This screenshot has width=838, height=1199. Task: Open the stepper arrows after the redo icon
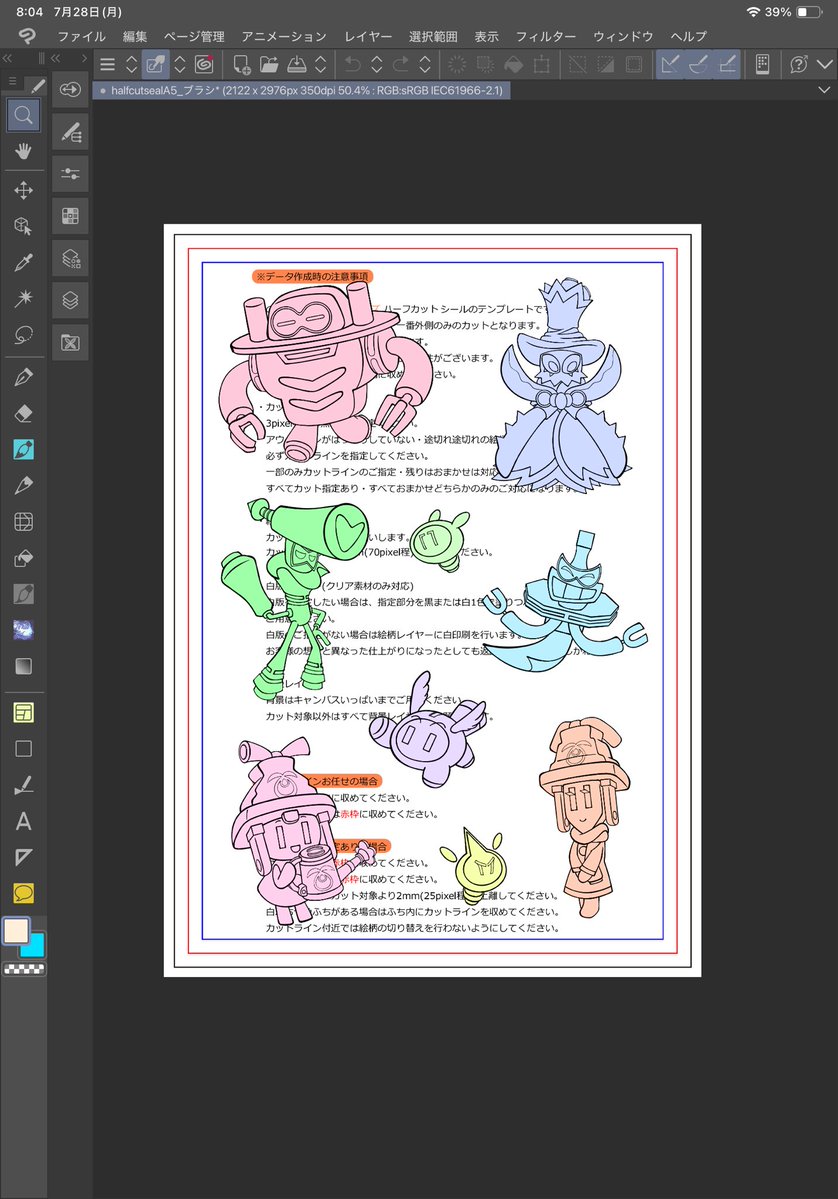tap(425, 65)
